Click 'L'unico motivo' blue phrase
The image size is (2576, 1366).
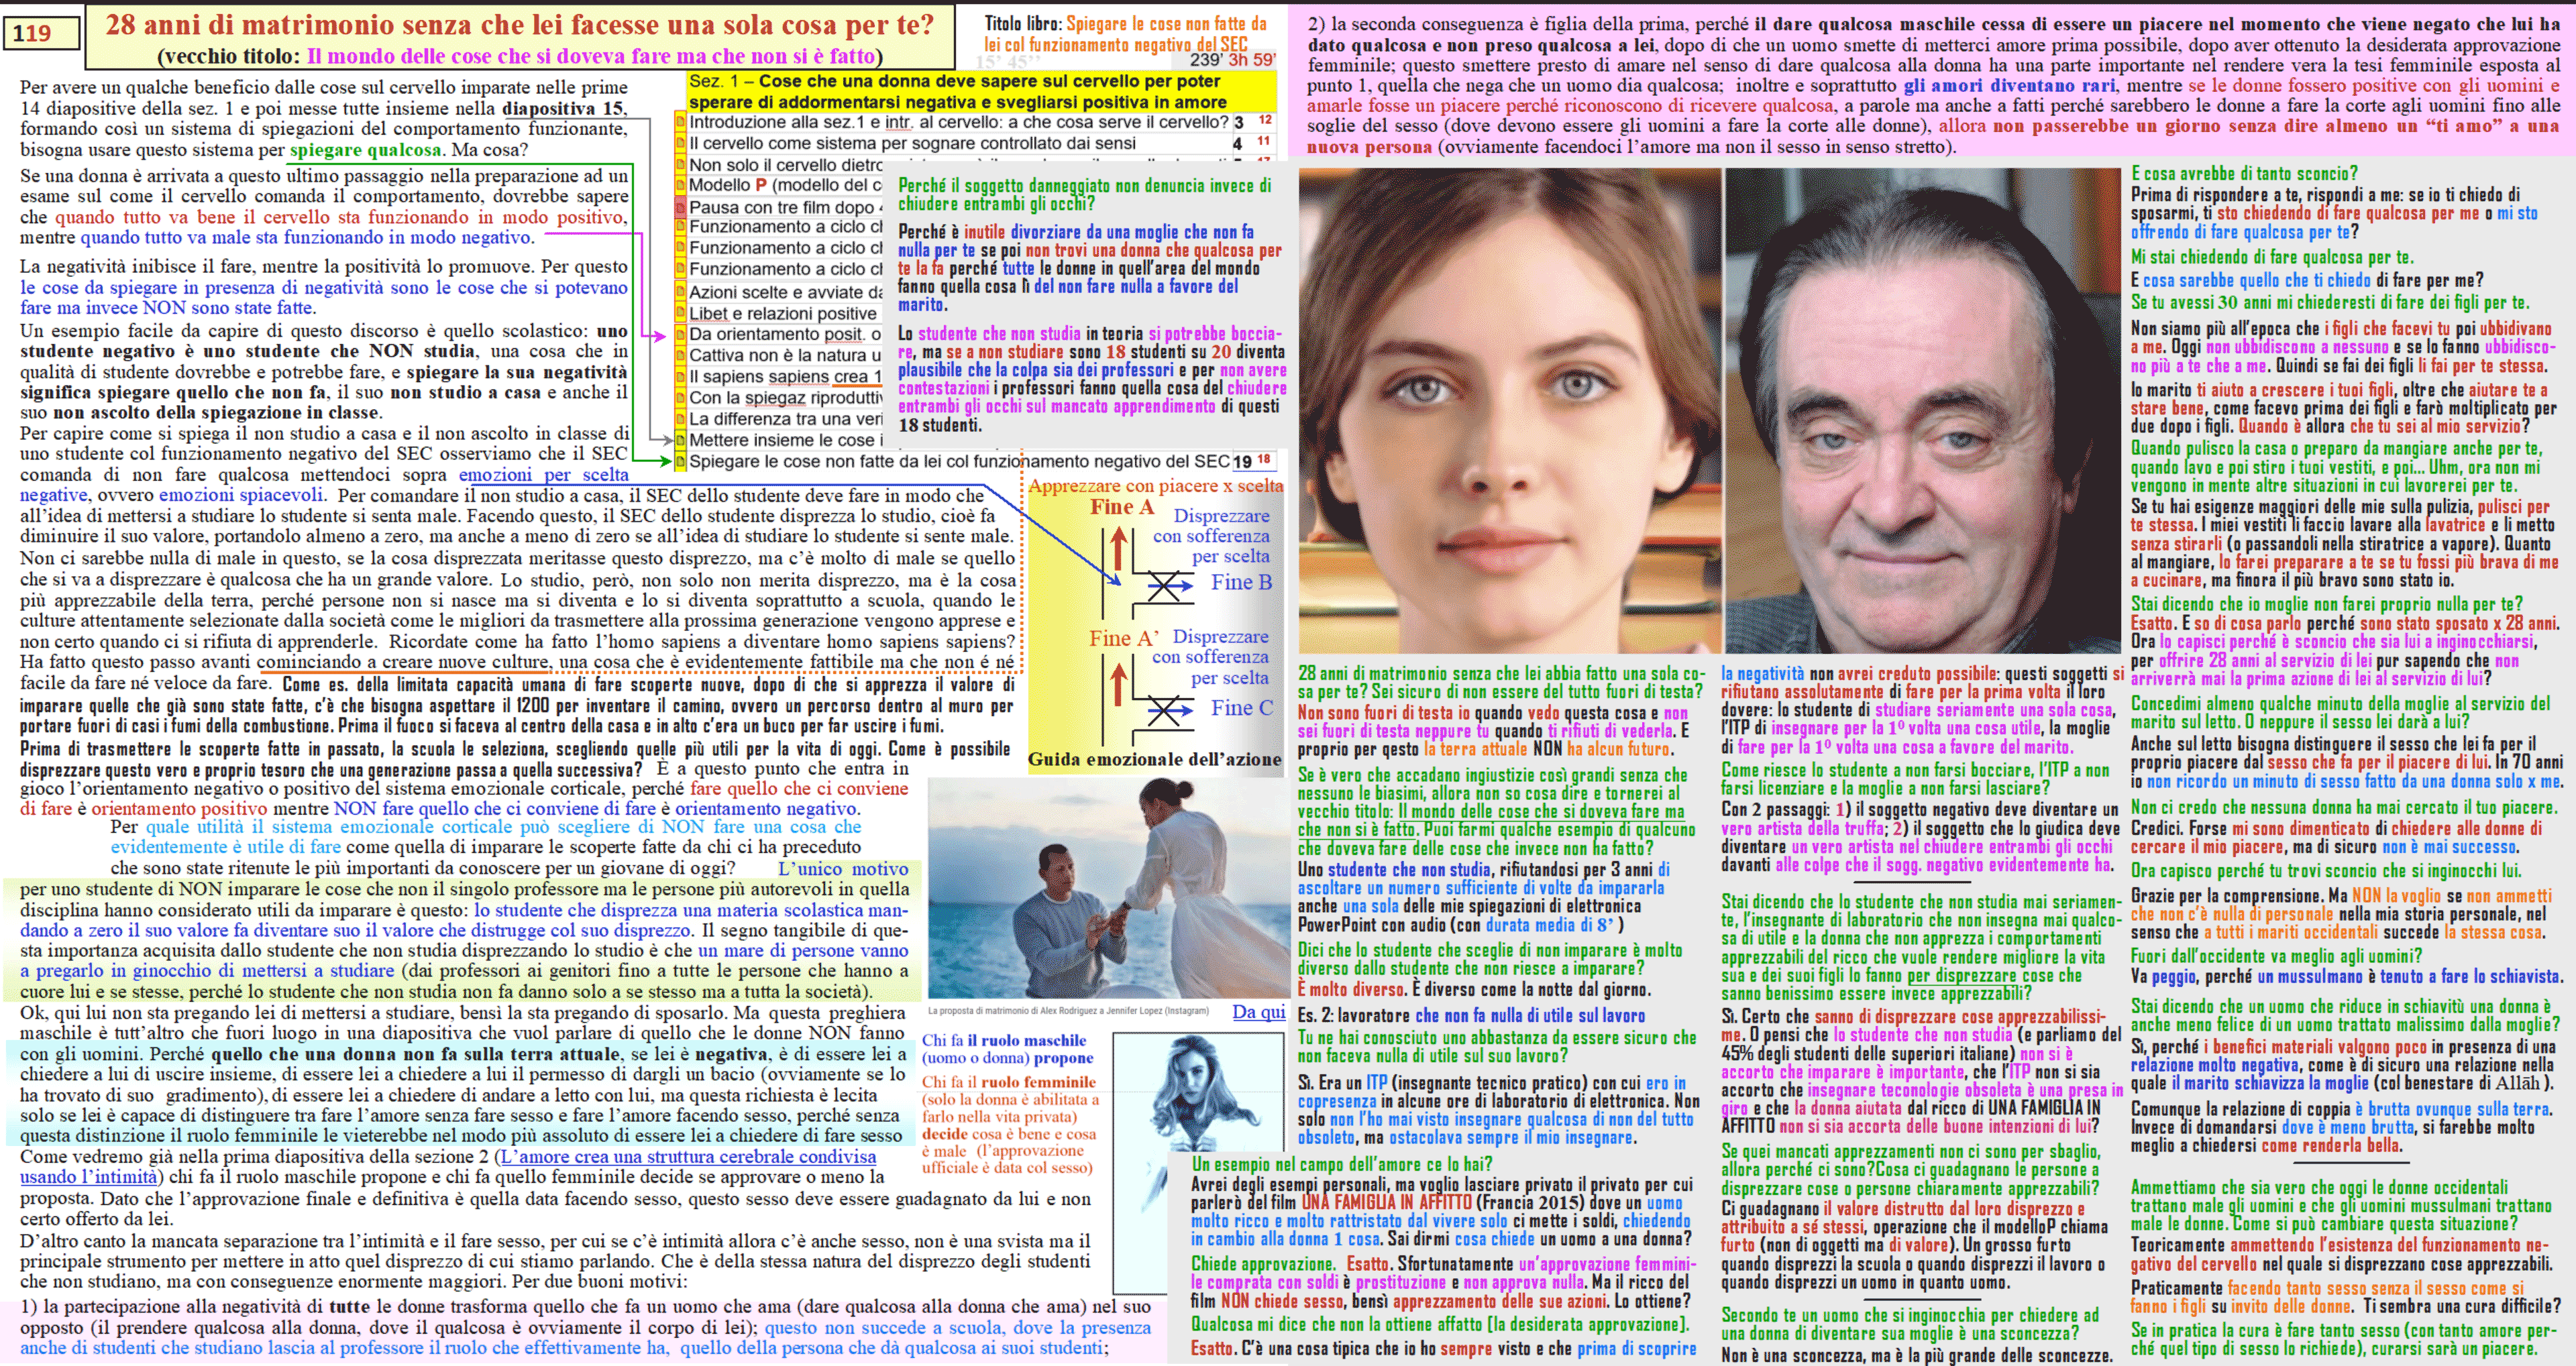[x=843, y=869]
